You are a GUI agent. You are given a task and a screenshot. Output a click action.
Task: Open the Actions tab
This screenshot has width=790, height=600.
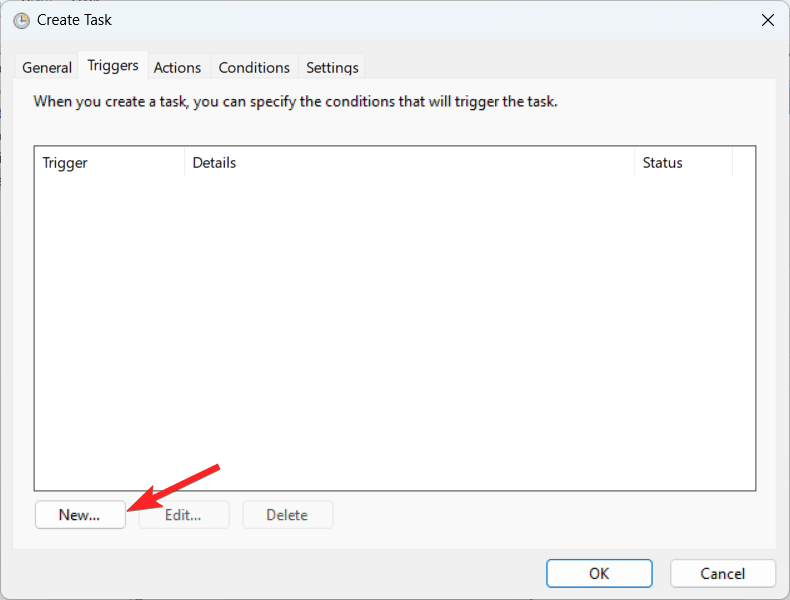177,67
